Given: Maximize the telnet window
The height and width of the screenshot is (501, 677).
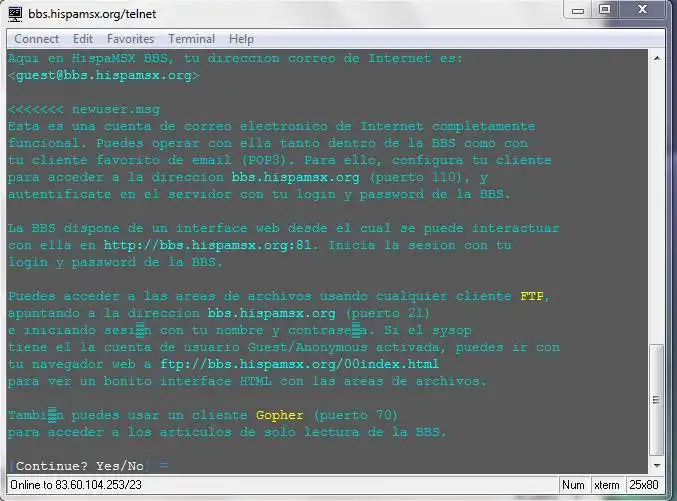Looking at the screenshot, I should point(605,10).
